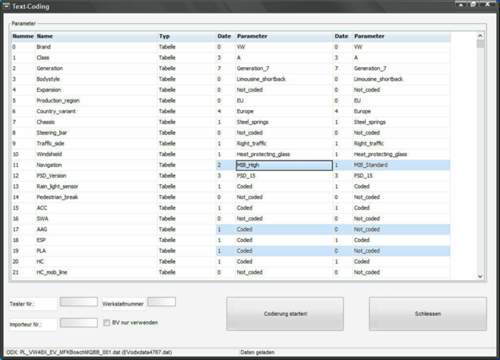Select the Chassis row name
500x360 pixels.
coord(46,122)
